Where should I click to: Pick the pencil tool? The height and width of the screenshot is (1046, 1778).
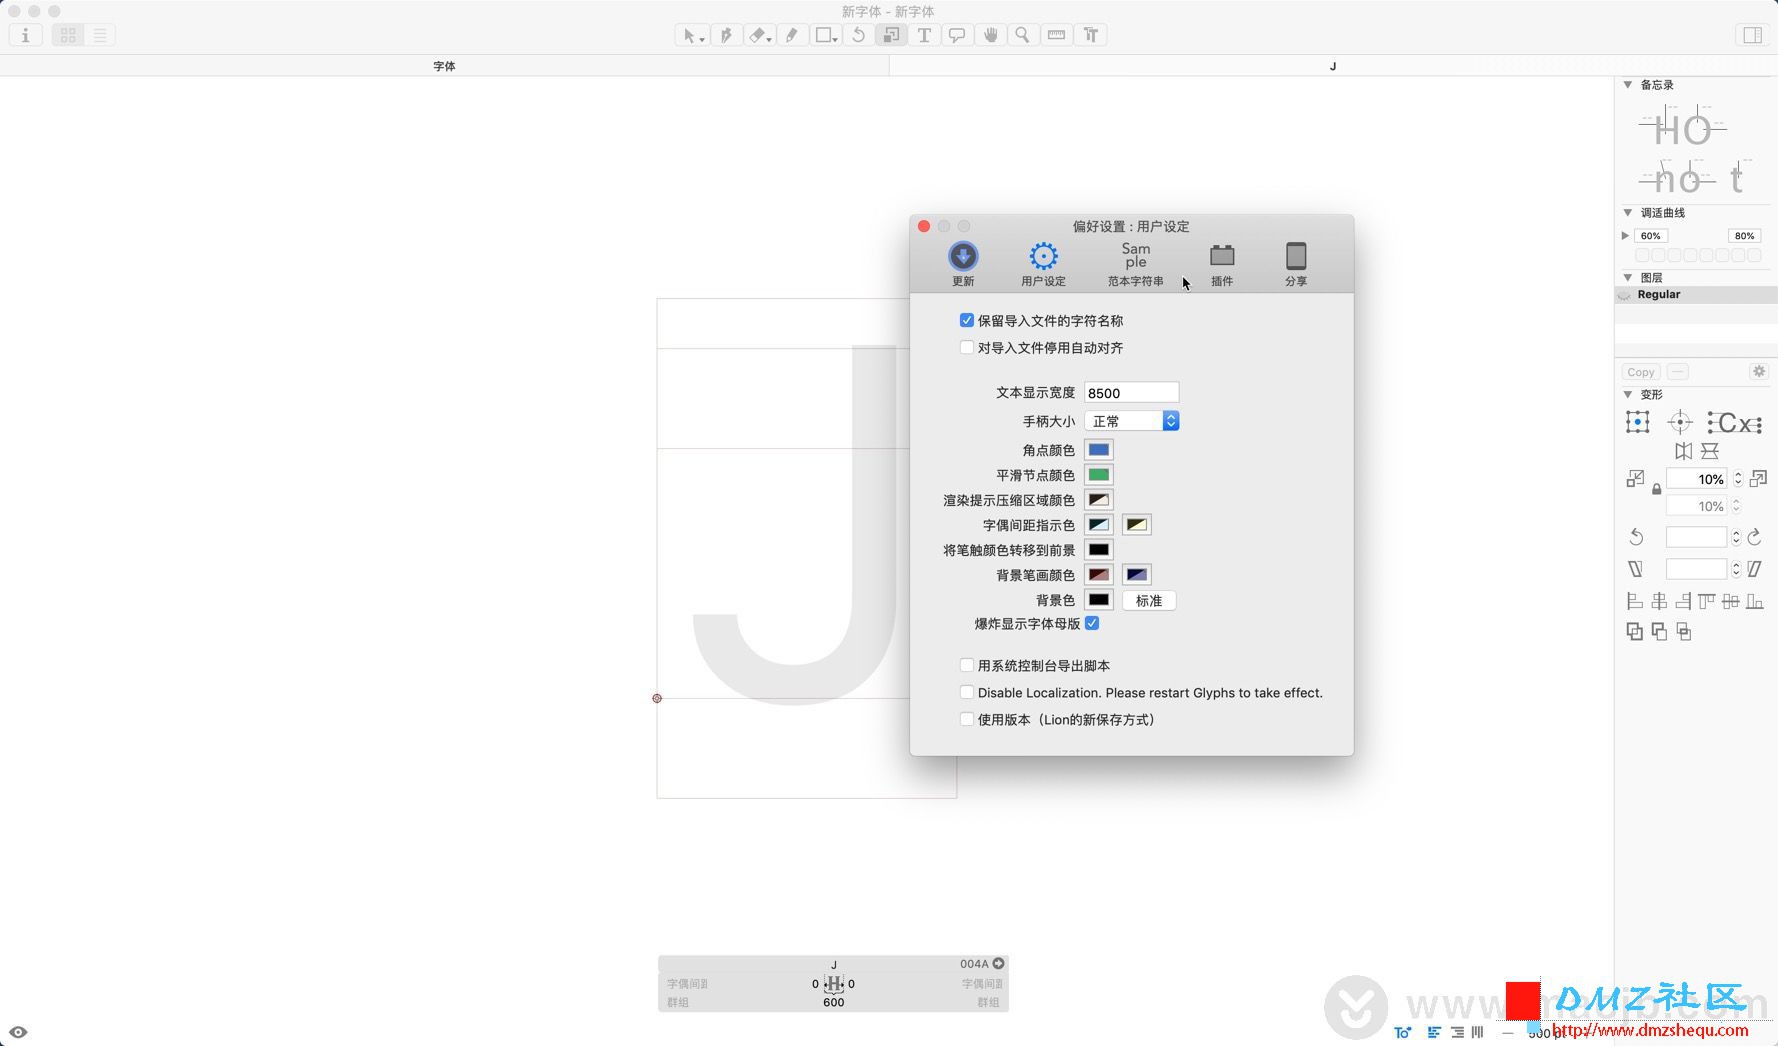[792, 35]
